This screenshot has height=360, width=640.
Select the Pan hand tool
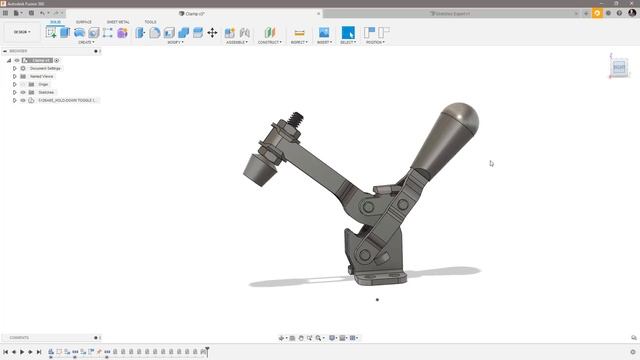tap(301, 338)
